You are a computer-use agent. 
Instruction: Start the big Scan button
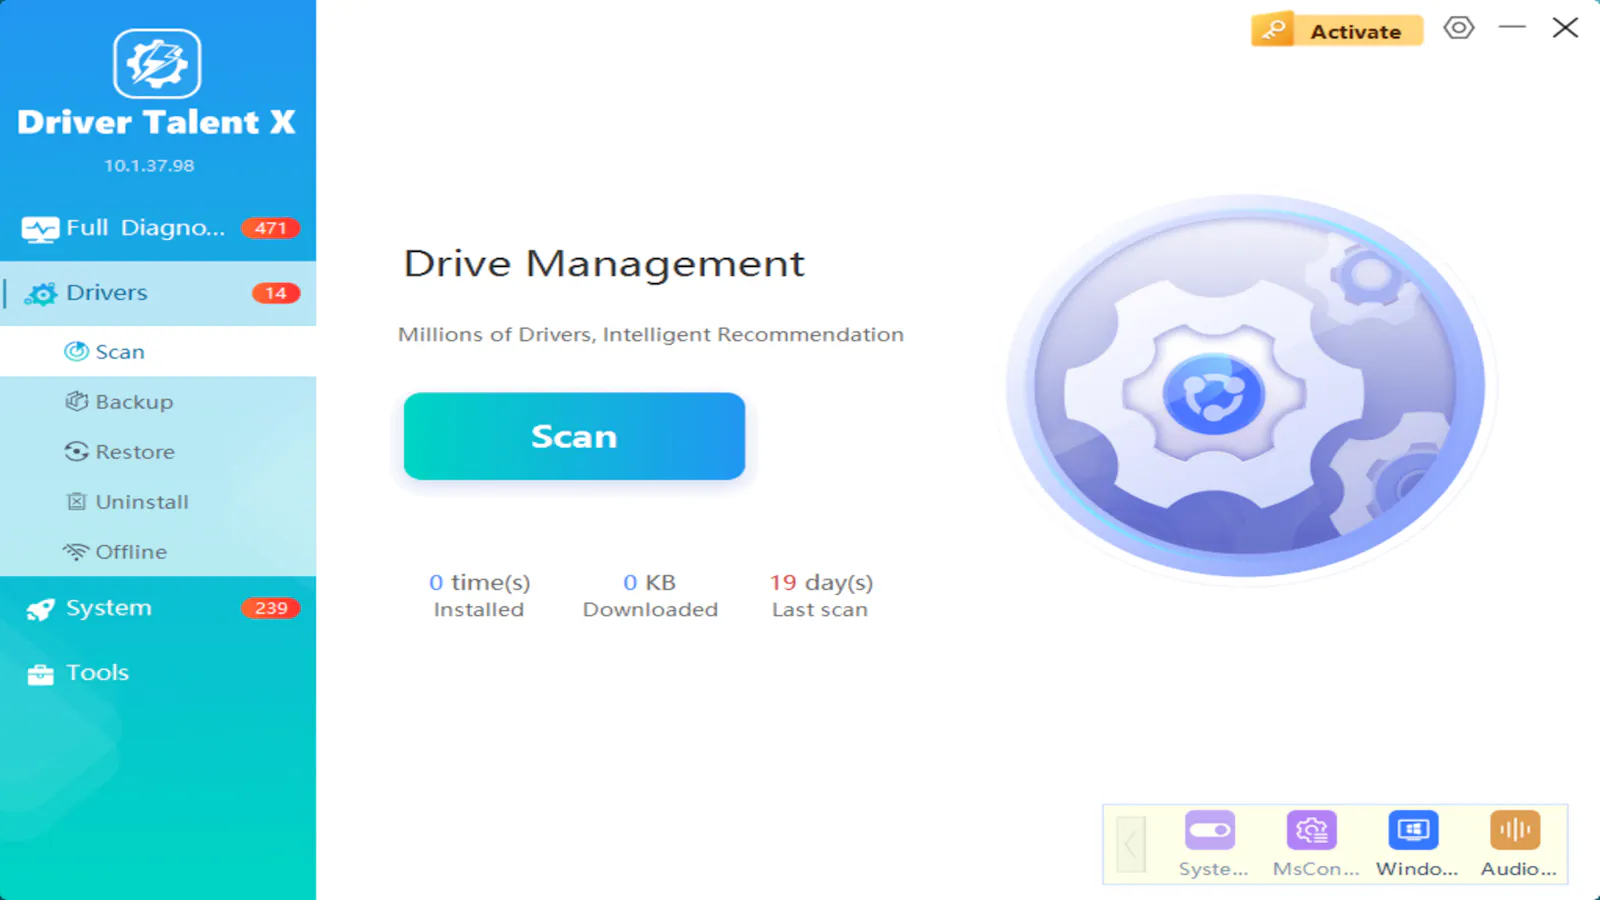pyautogui.click(x=574, y=436)
